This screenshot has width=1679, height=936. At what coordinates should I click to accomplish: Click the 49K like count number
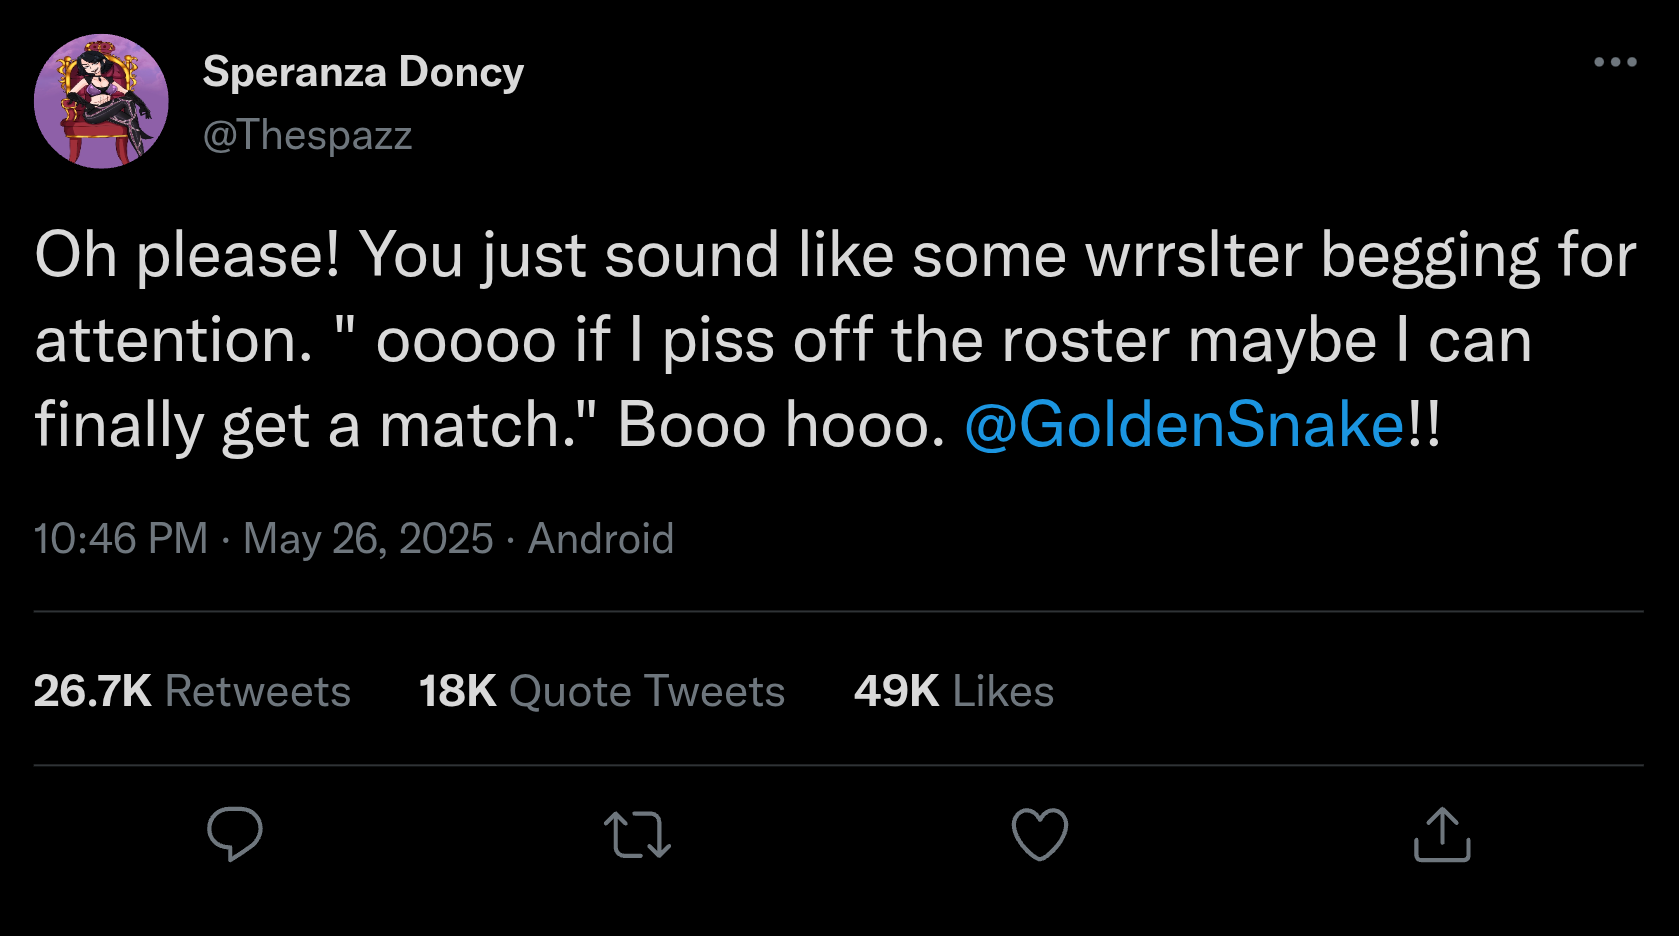pyautogui.click(x=896, y=691)
